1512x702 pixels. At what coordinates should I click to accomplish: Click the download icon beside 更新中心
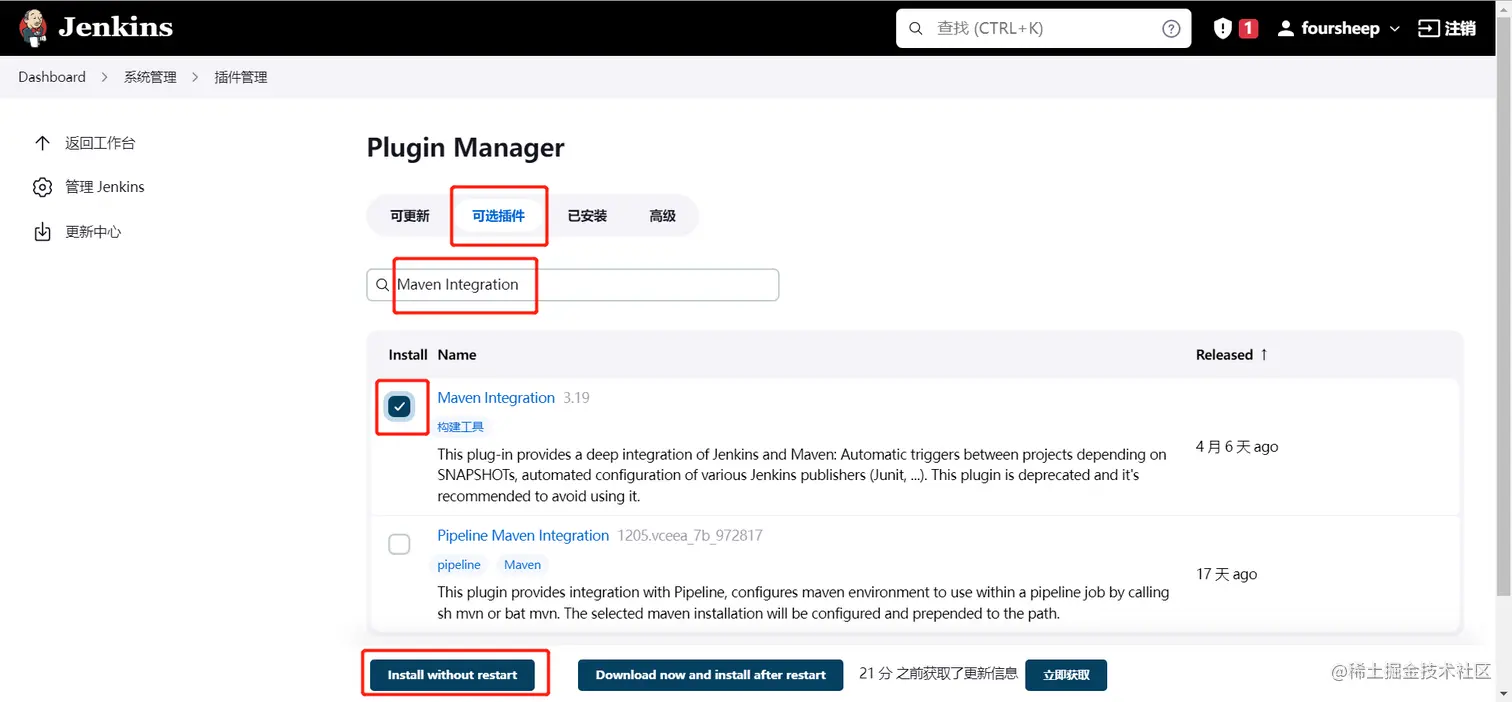[42, 232]
